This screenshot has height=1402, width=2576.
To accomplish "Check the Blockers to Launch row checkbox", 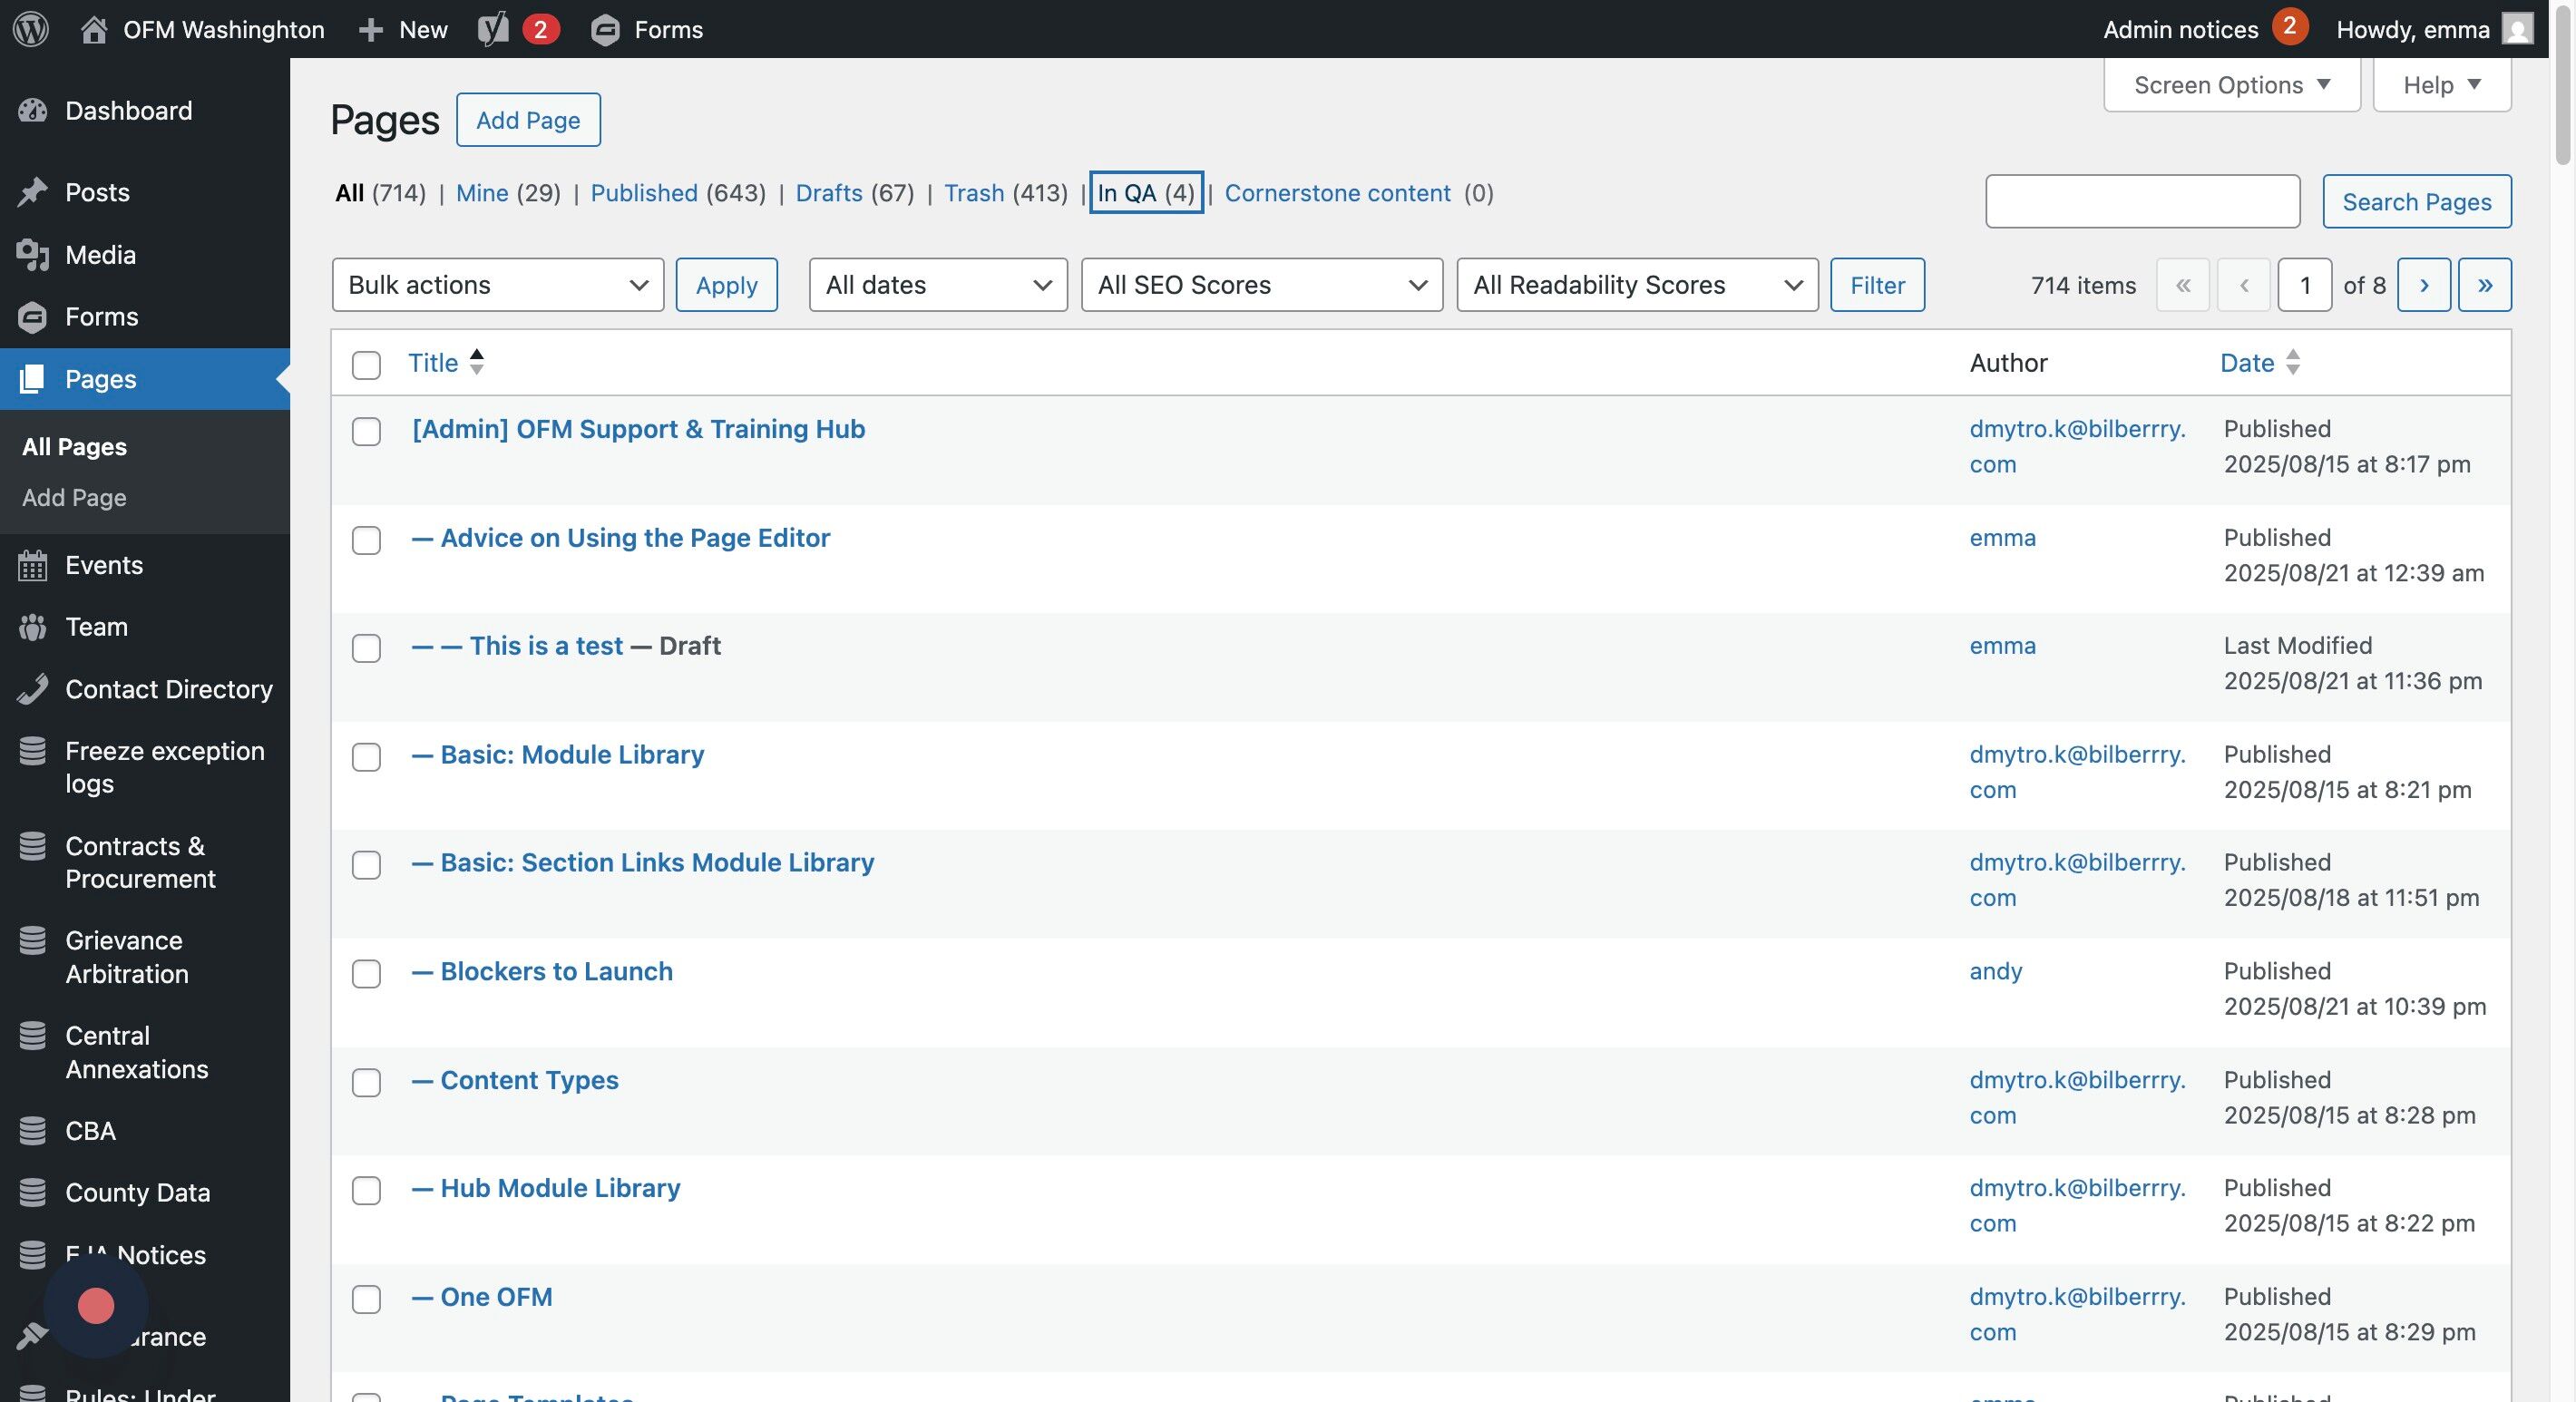I will tap(366, 973).
